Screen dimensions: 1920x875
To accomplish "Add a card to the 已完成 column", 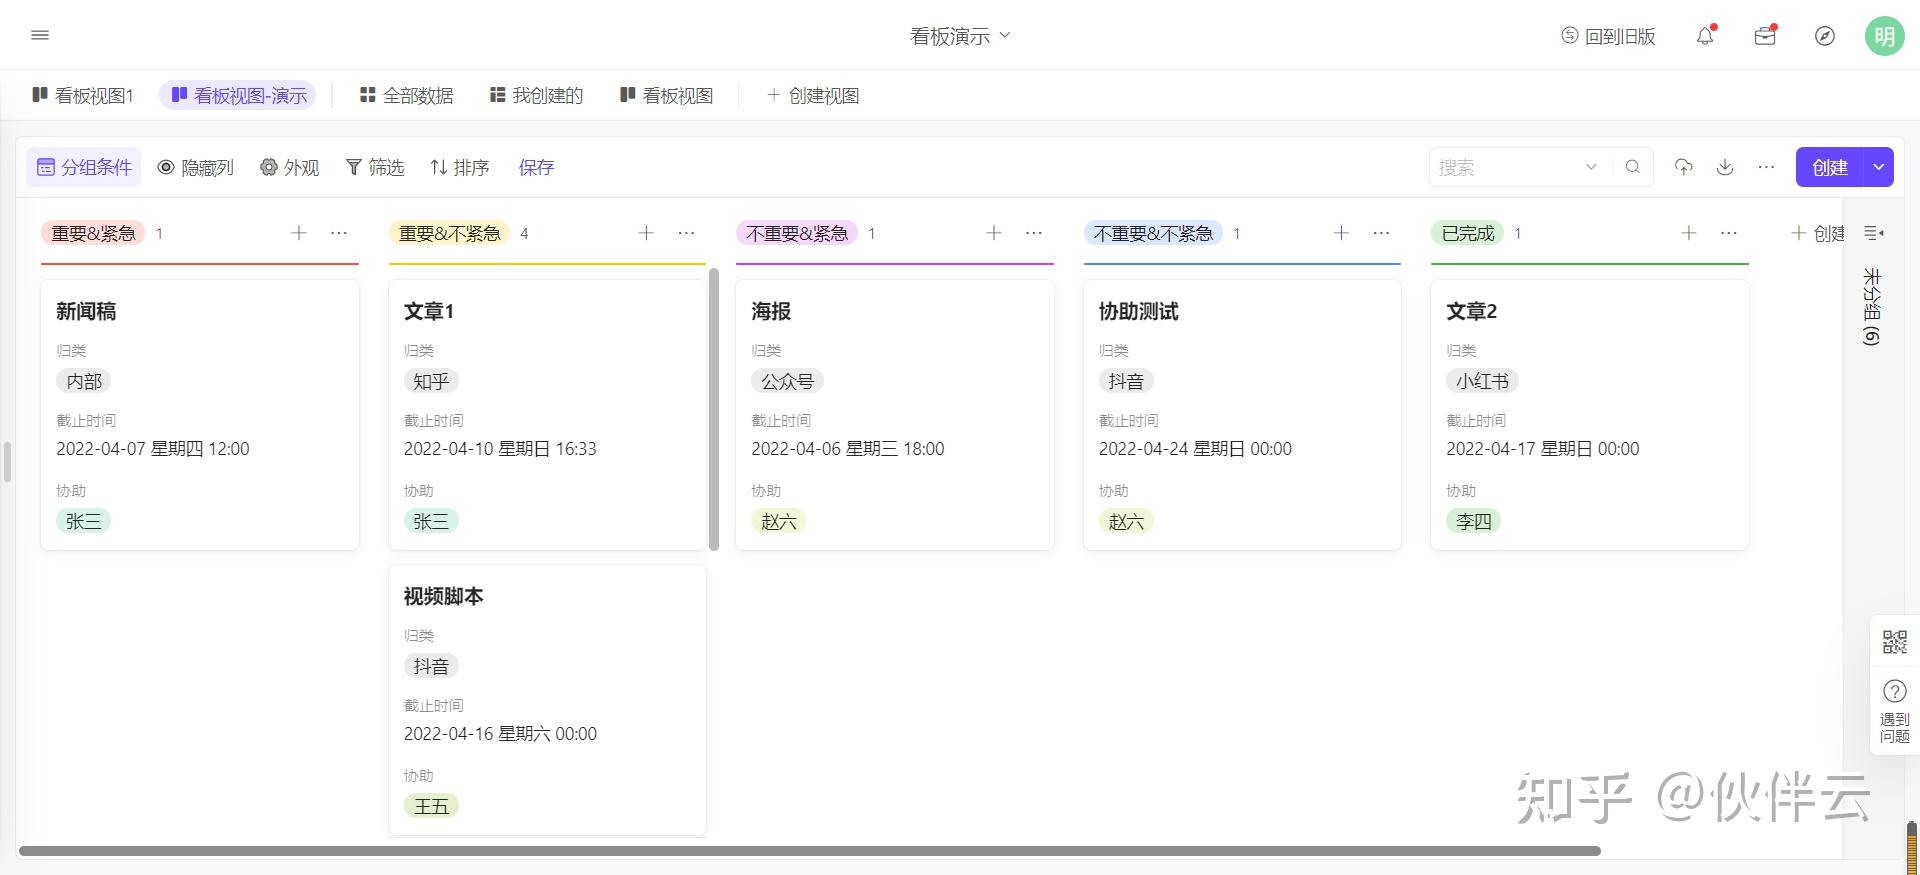I will [1689, 233].
